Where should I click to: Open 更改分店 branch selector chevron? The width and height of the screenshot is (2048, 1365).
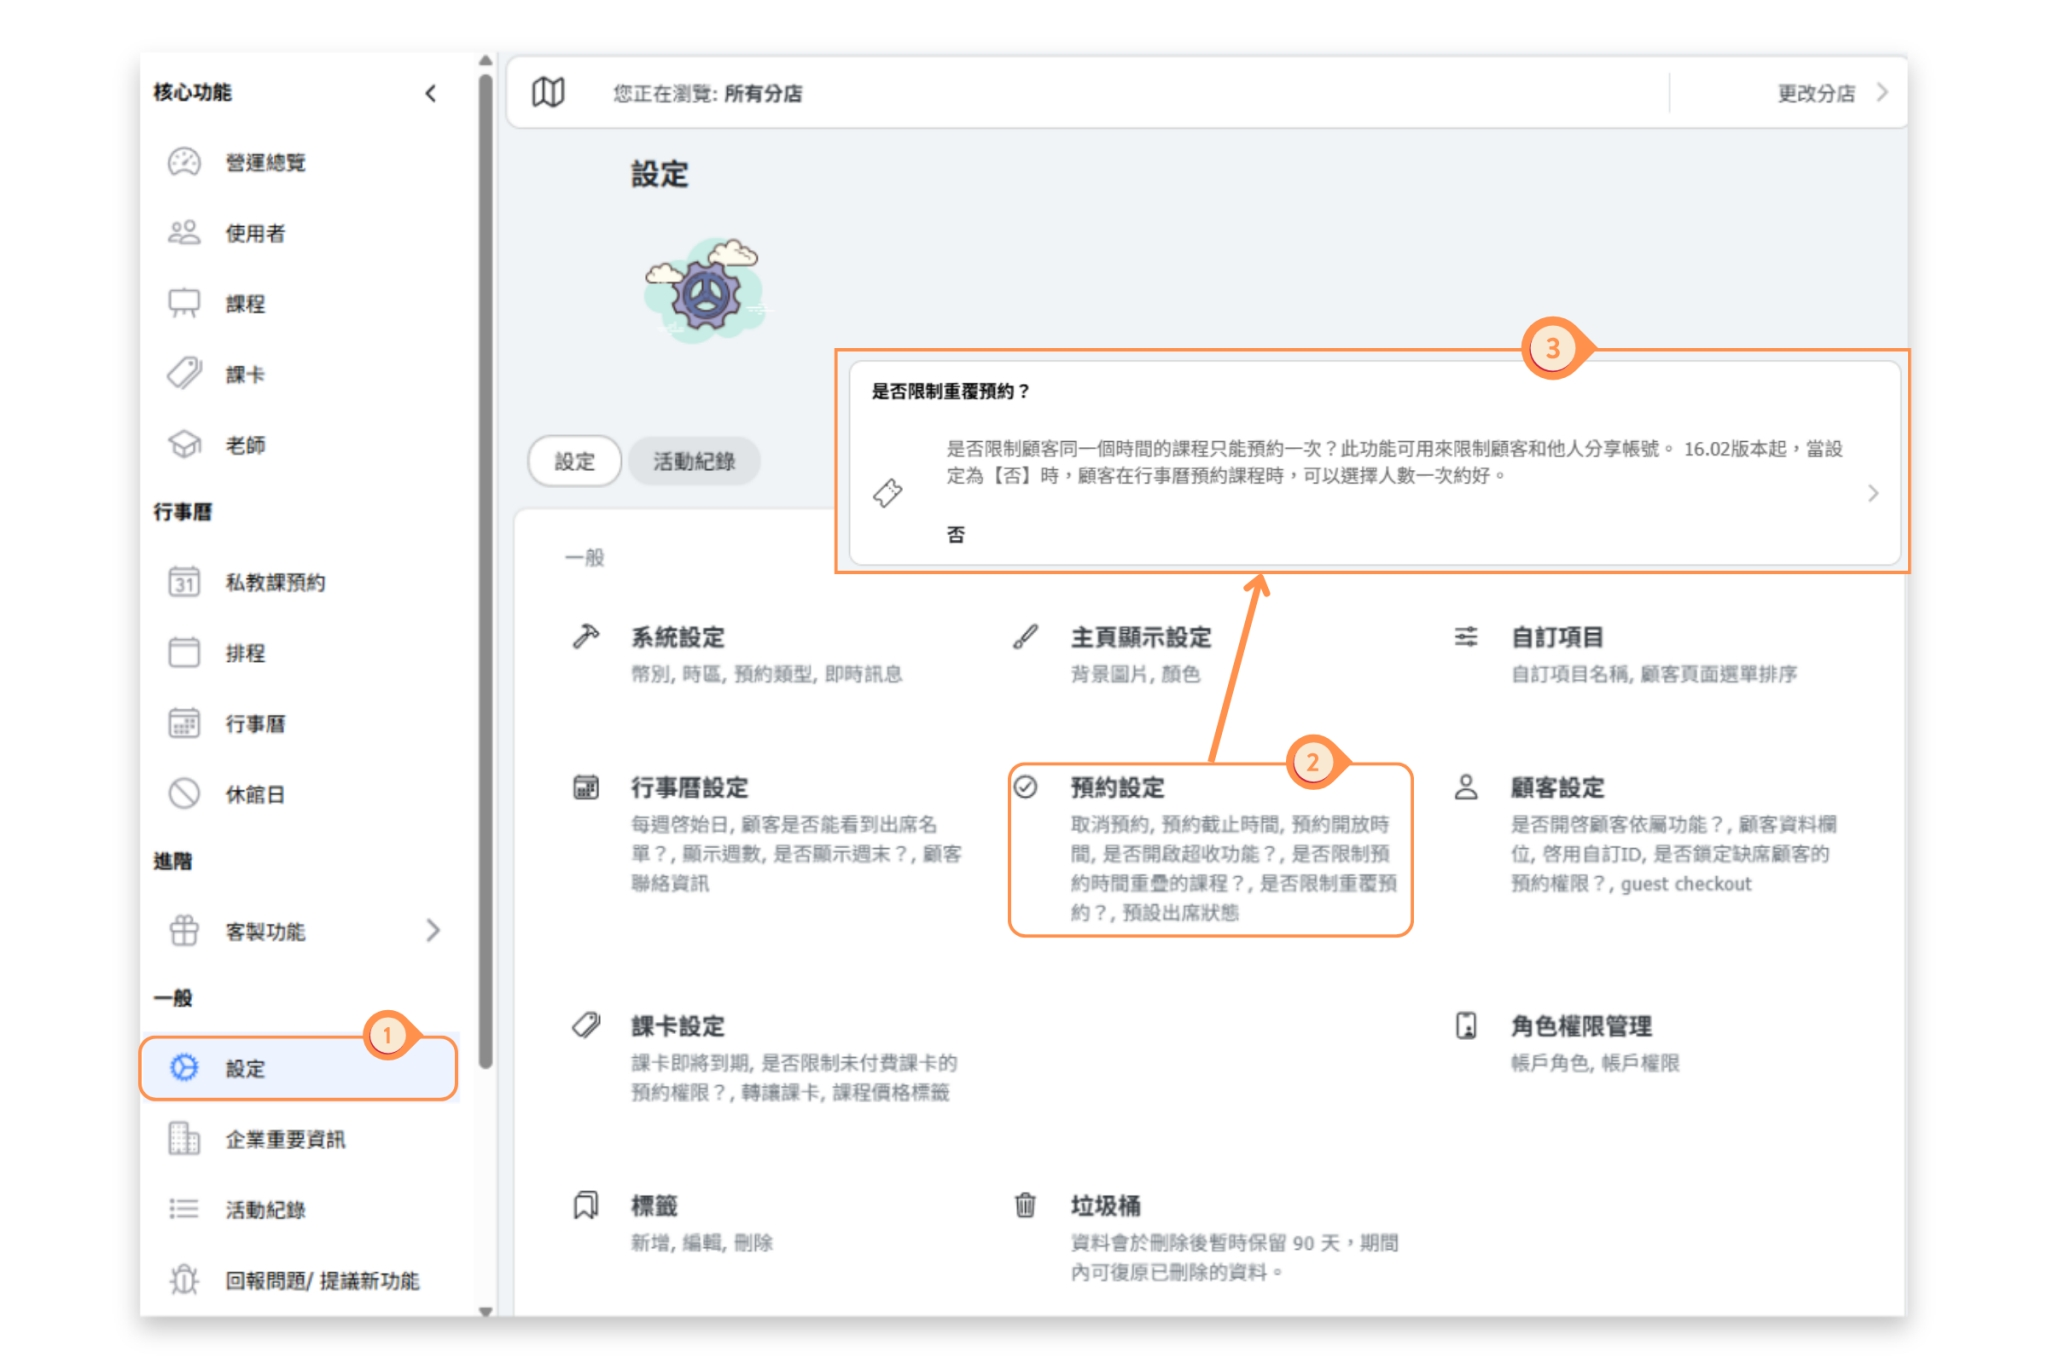(x=1882, y=93)
